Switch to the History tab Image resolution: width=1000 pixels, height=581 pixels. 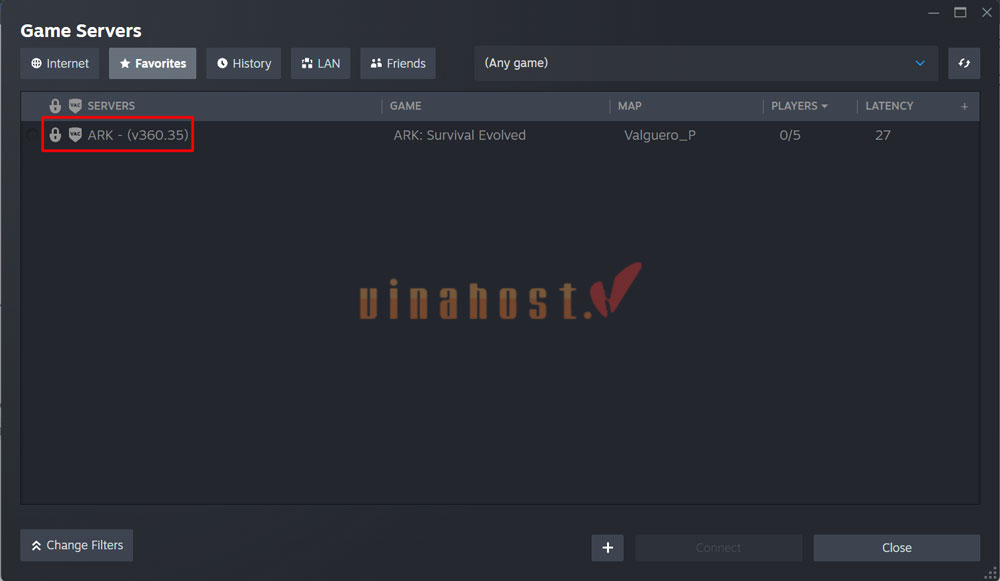tap(243, 63)
